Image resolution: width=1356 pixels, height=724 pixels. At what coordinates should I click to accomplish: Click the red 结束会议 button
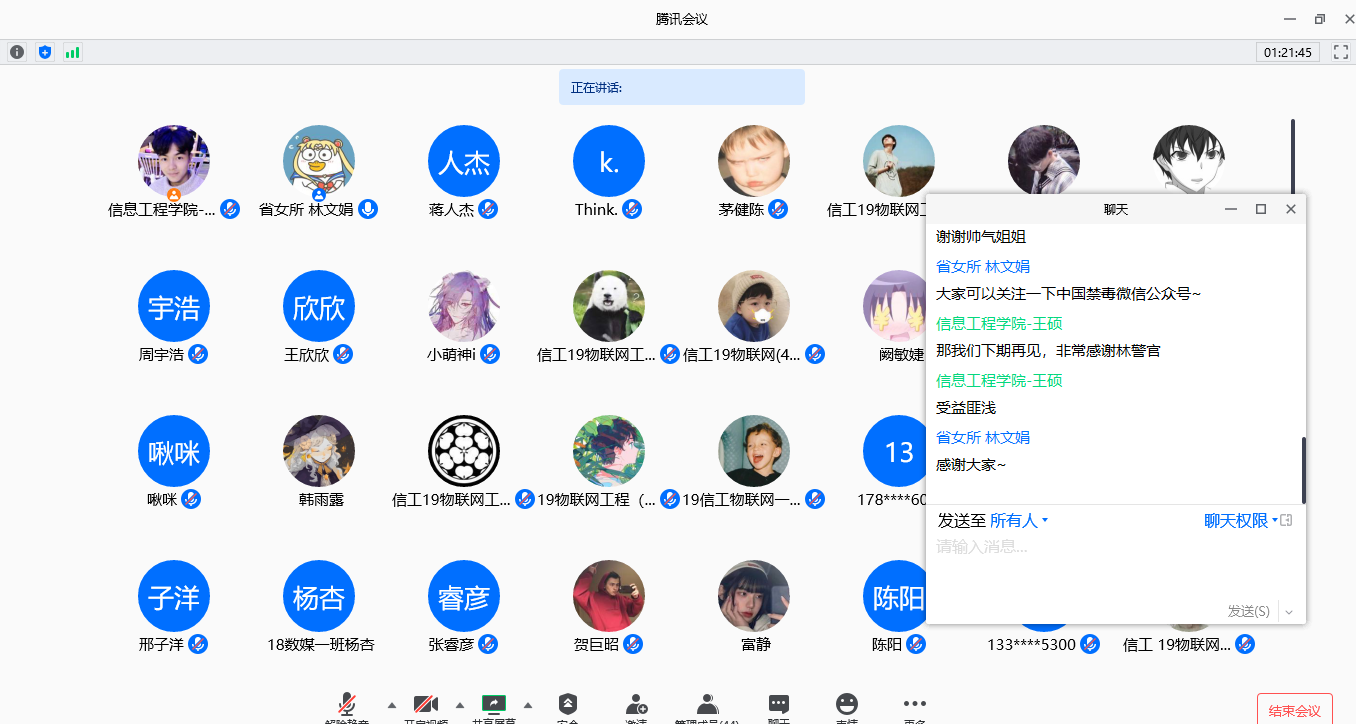[1294, 710]
